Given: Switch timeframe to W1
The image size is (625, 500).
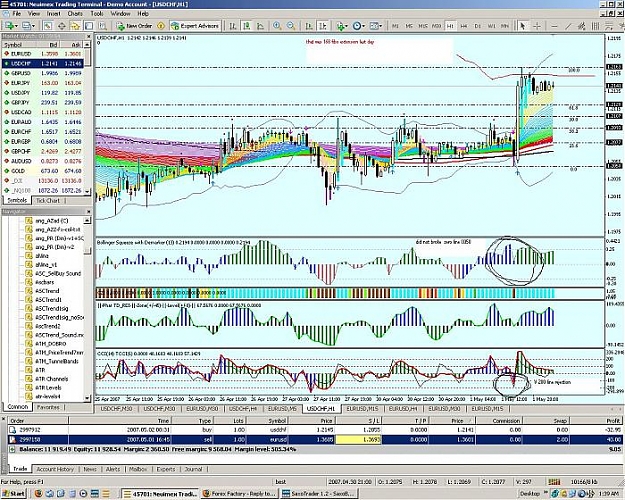Looking at the screenshot, I should click(491, 26).
